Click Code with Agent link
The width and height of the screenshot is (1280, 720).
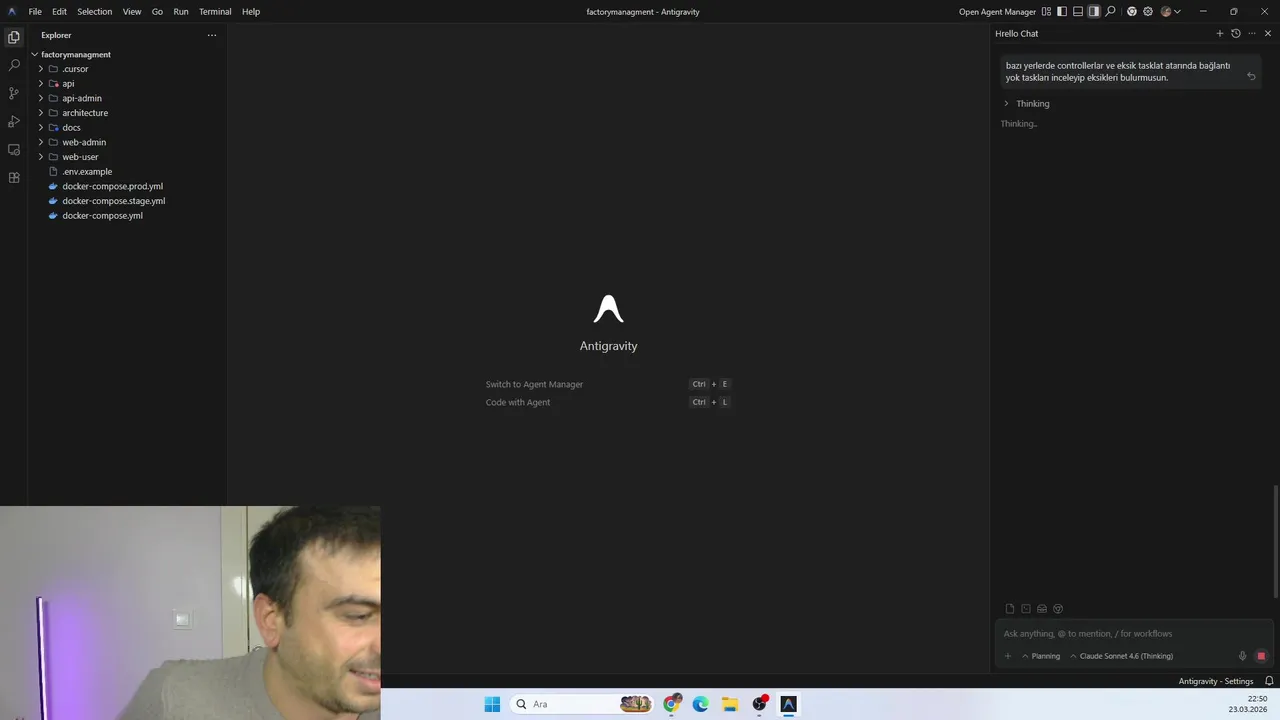[518, 402]
